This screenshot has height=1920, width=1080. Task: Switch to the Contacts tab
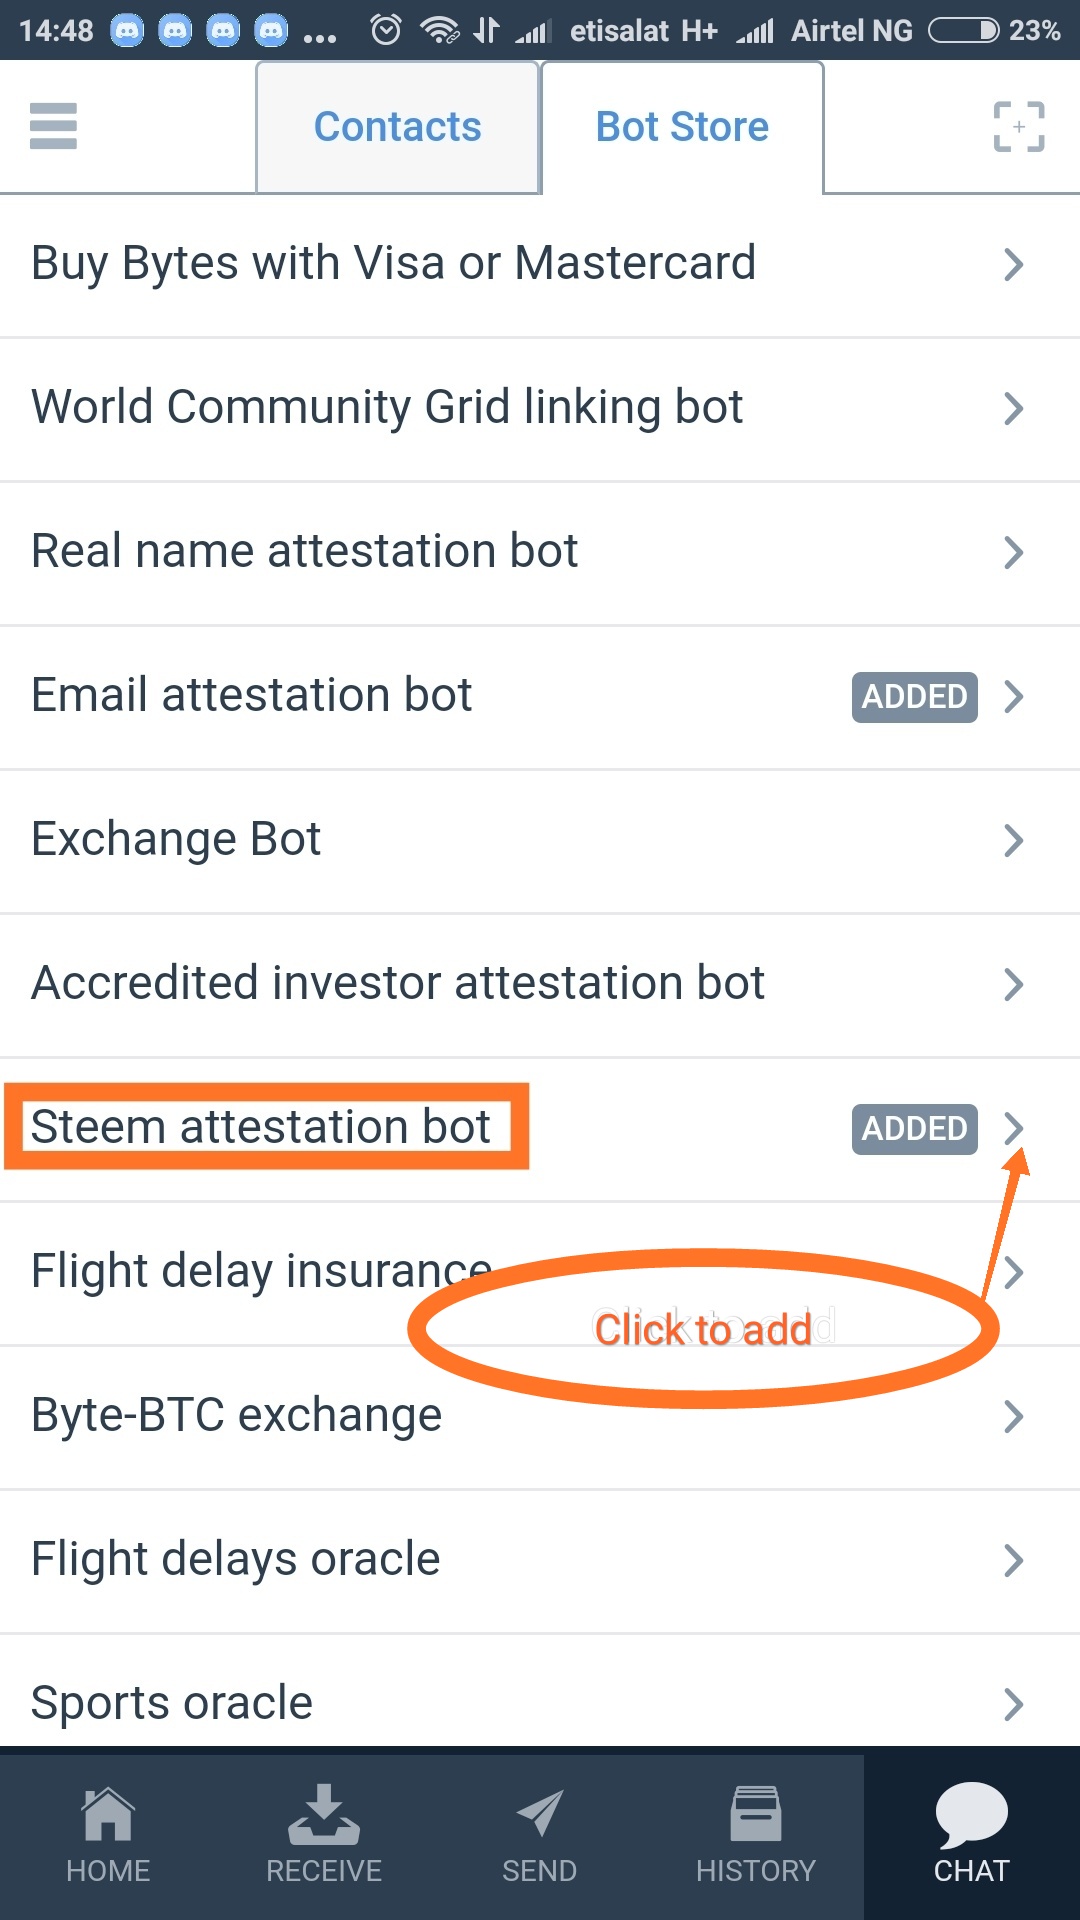point(397,127)
